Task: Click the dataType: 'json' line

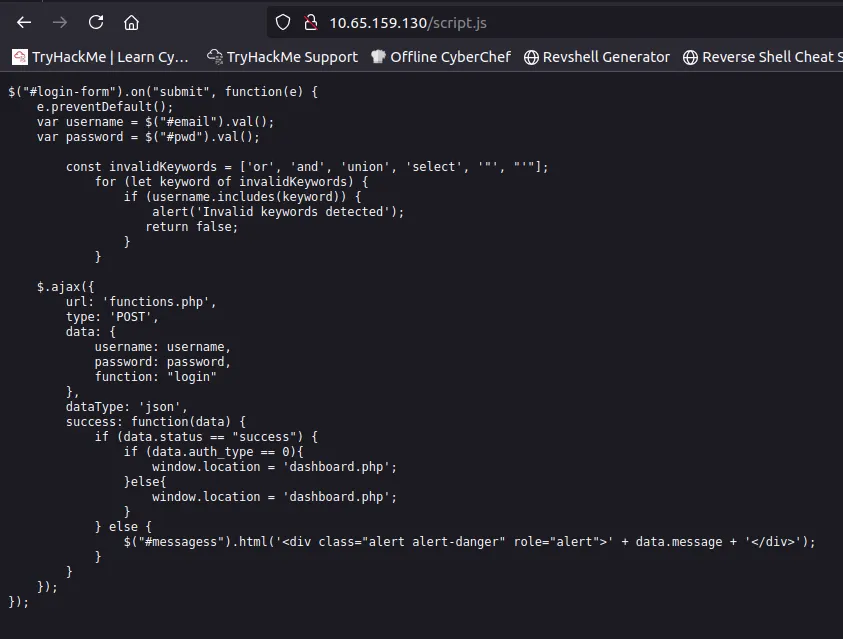Action: (126, 407)
